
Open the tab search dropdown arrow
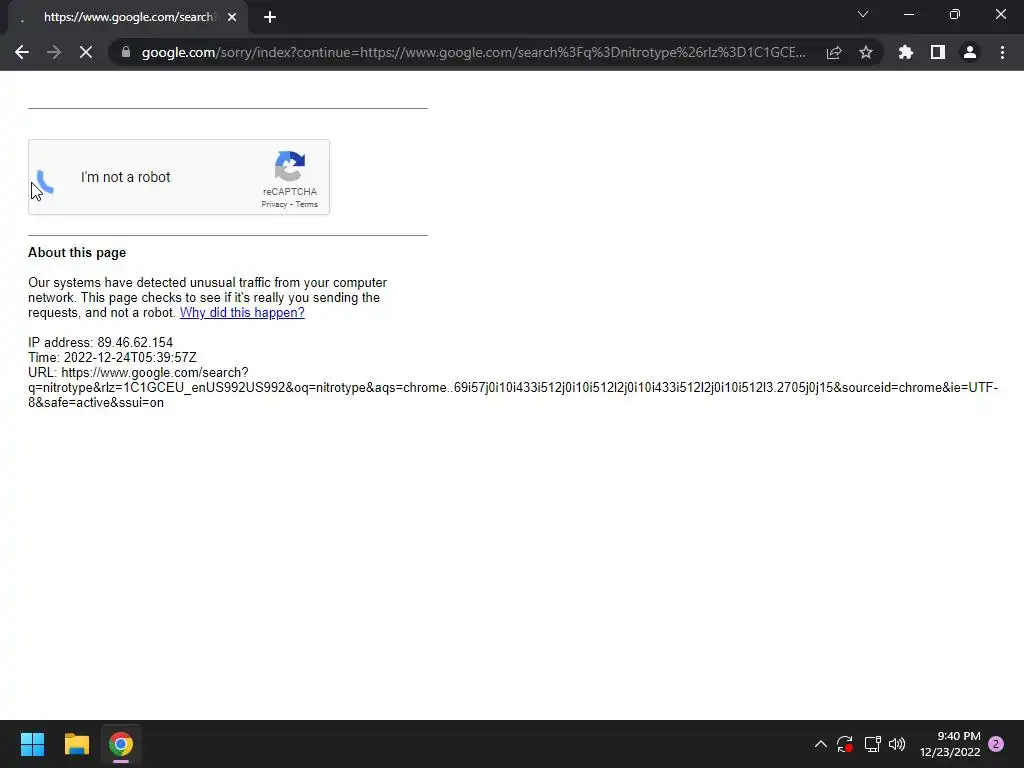863,14
